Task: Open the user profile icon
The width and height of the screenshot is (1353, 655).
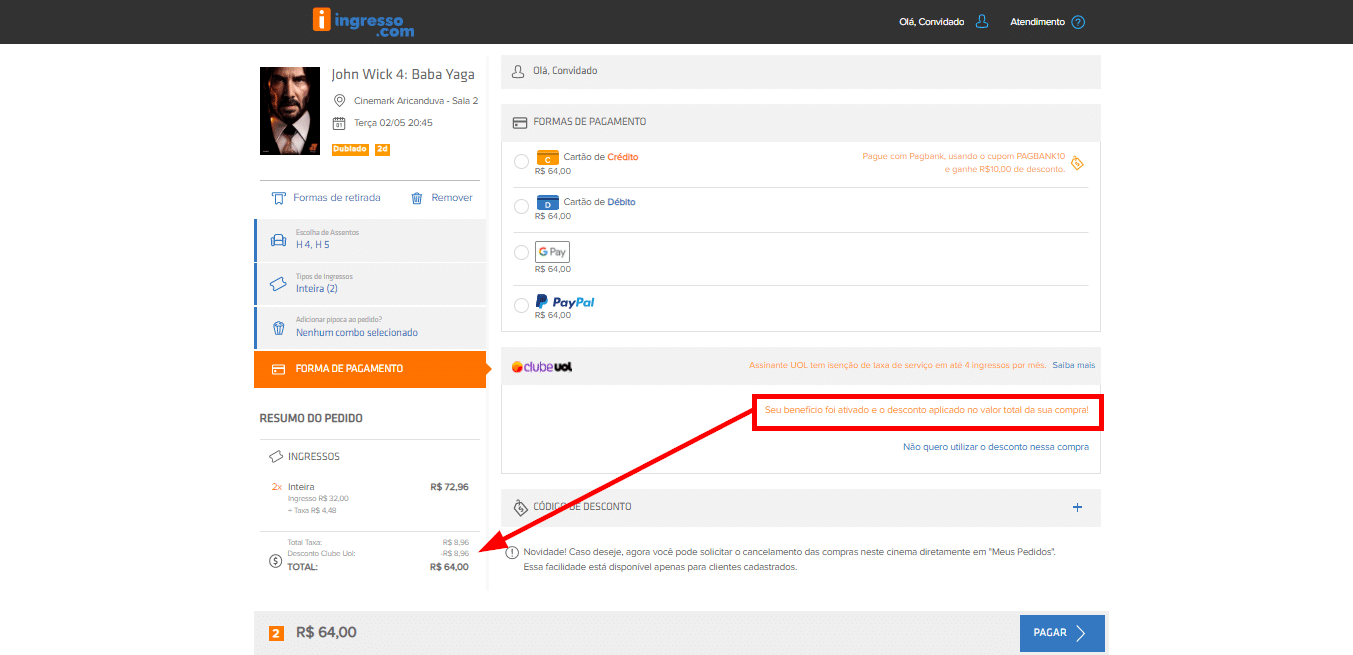Action: pyautogui.click(x=982, y=22)
